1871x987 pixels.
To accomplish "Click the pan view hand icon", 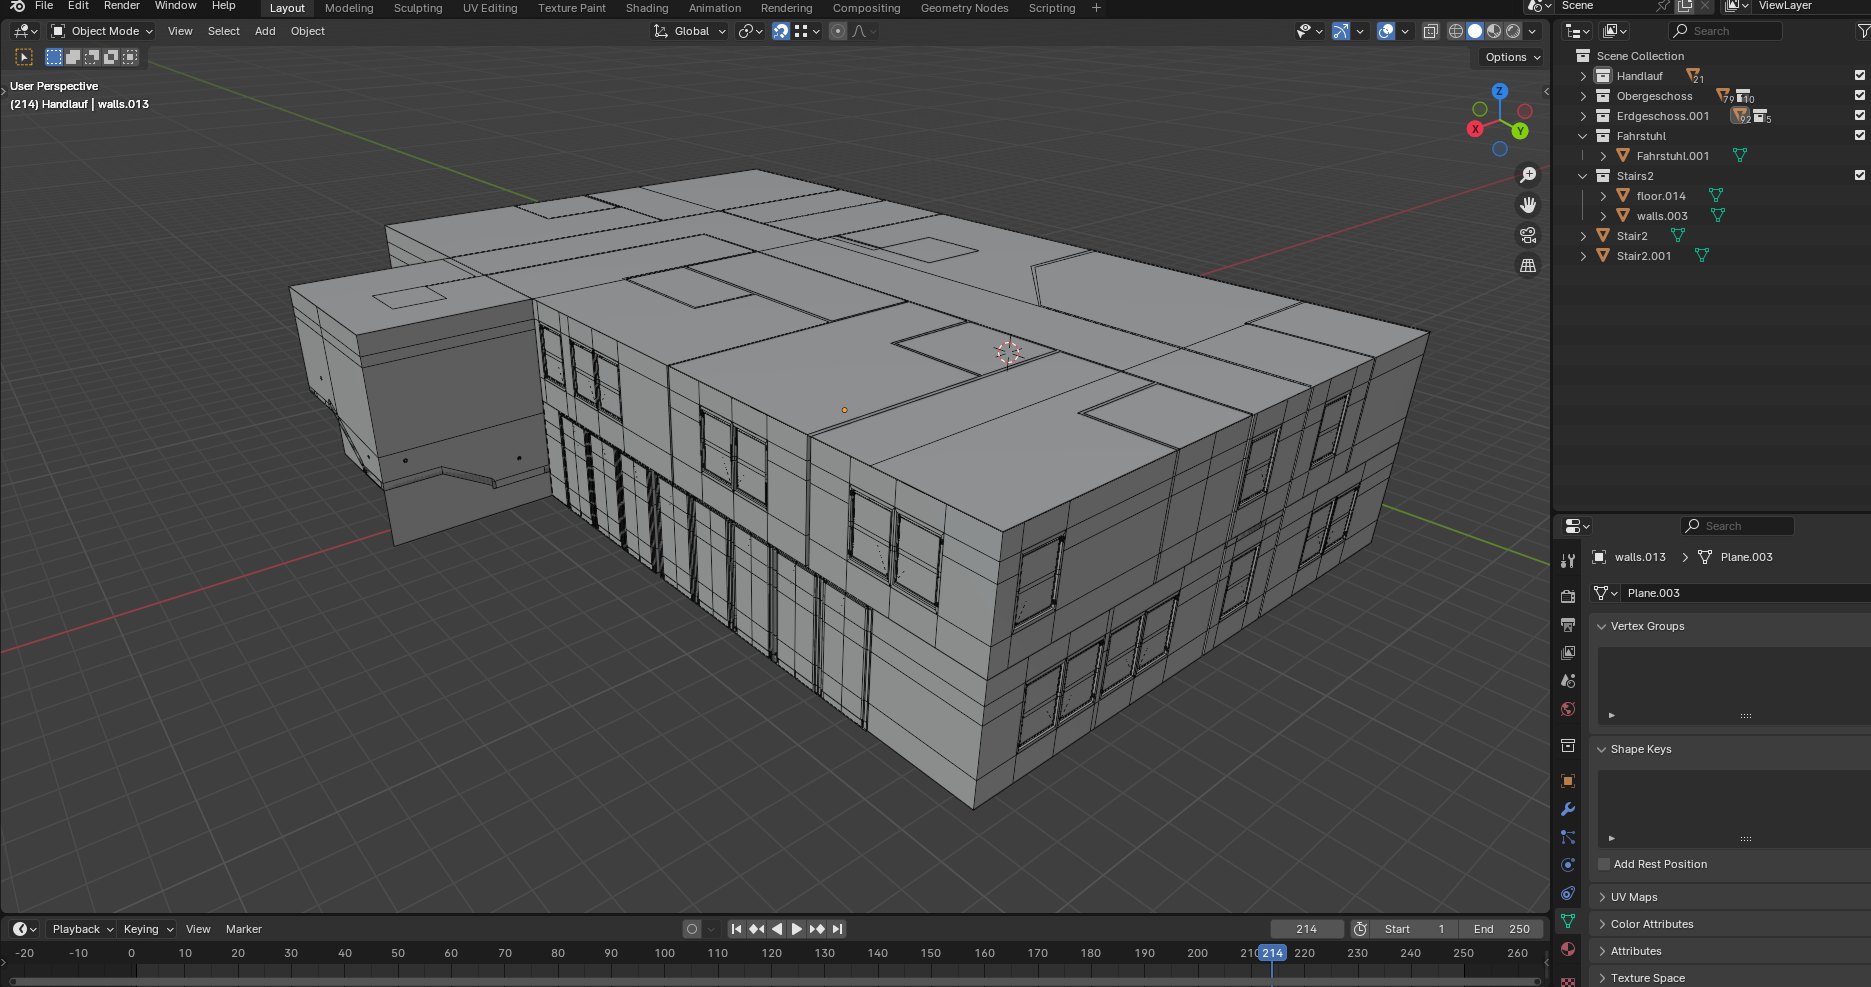I will pos(1528,205).
